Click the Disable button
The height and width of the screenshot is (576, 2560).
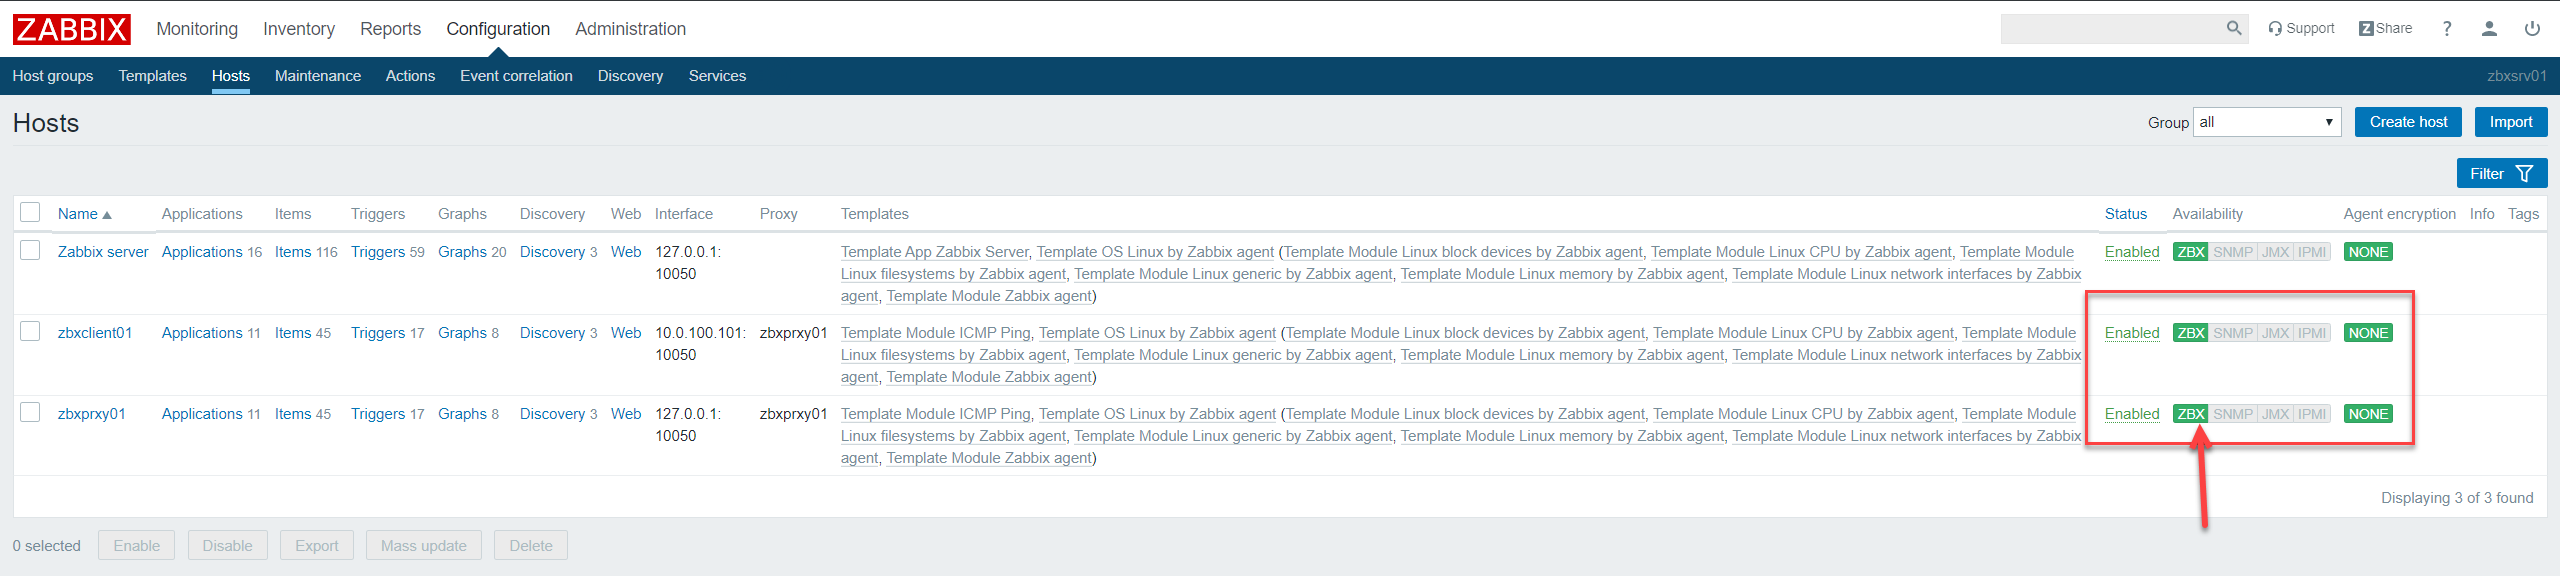[227, 546]
